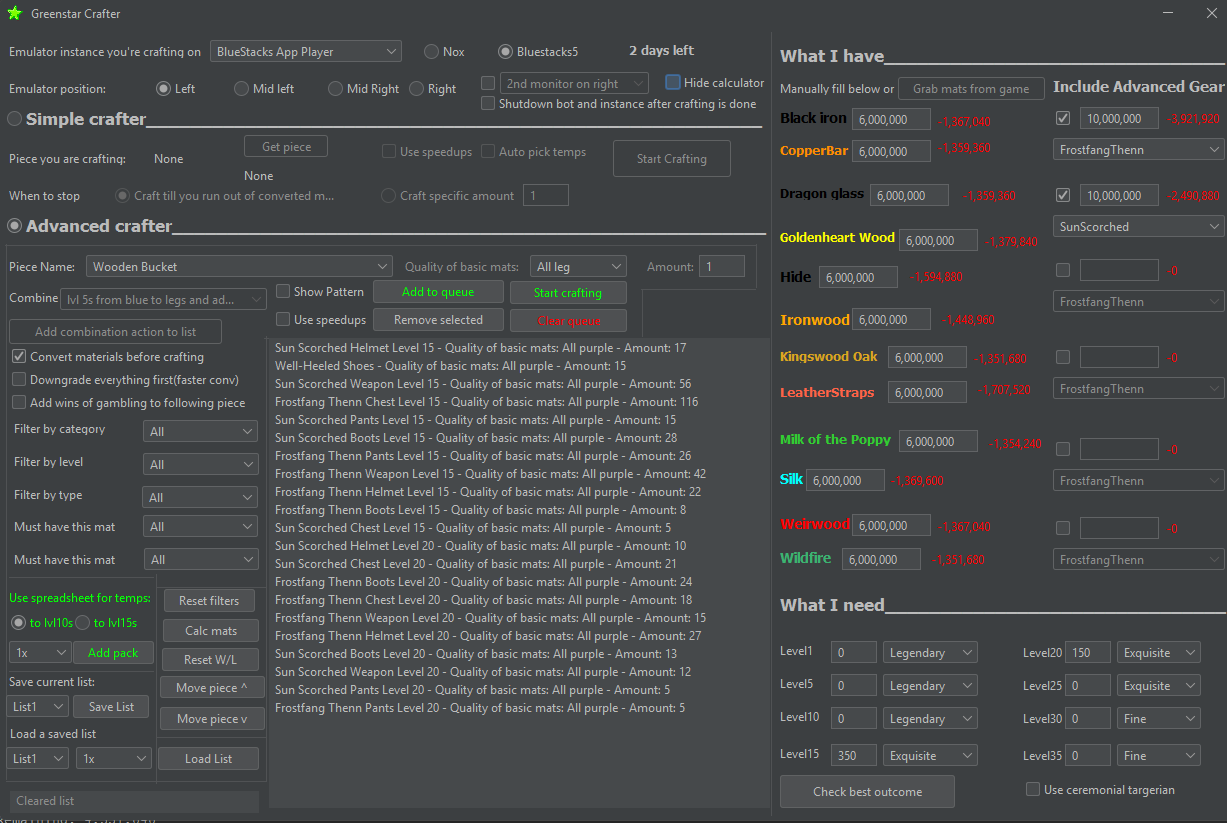Screen dimensions: 1227x823
Task: Open the Piece Name dropdown showing Wooden Bucket
Action: (x=239, y=266)
